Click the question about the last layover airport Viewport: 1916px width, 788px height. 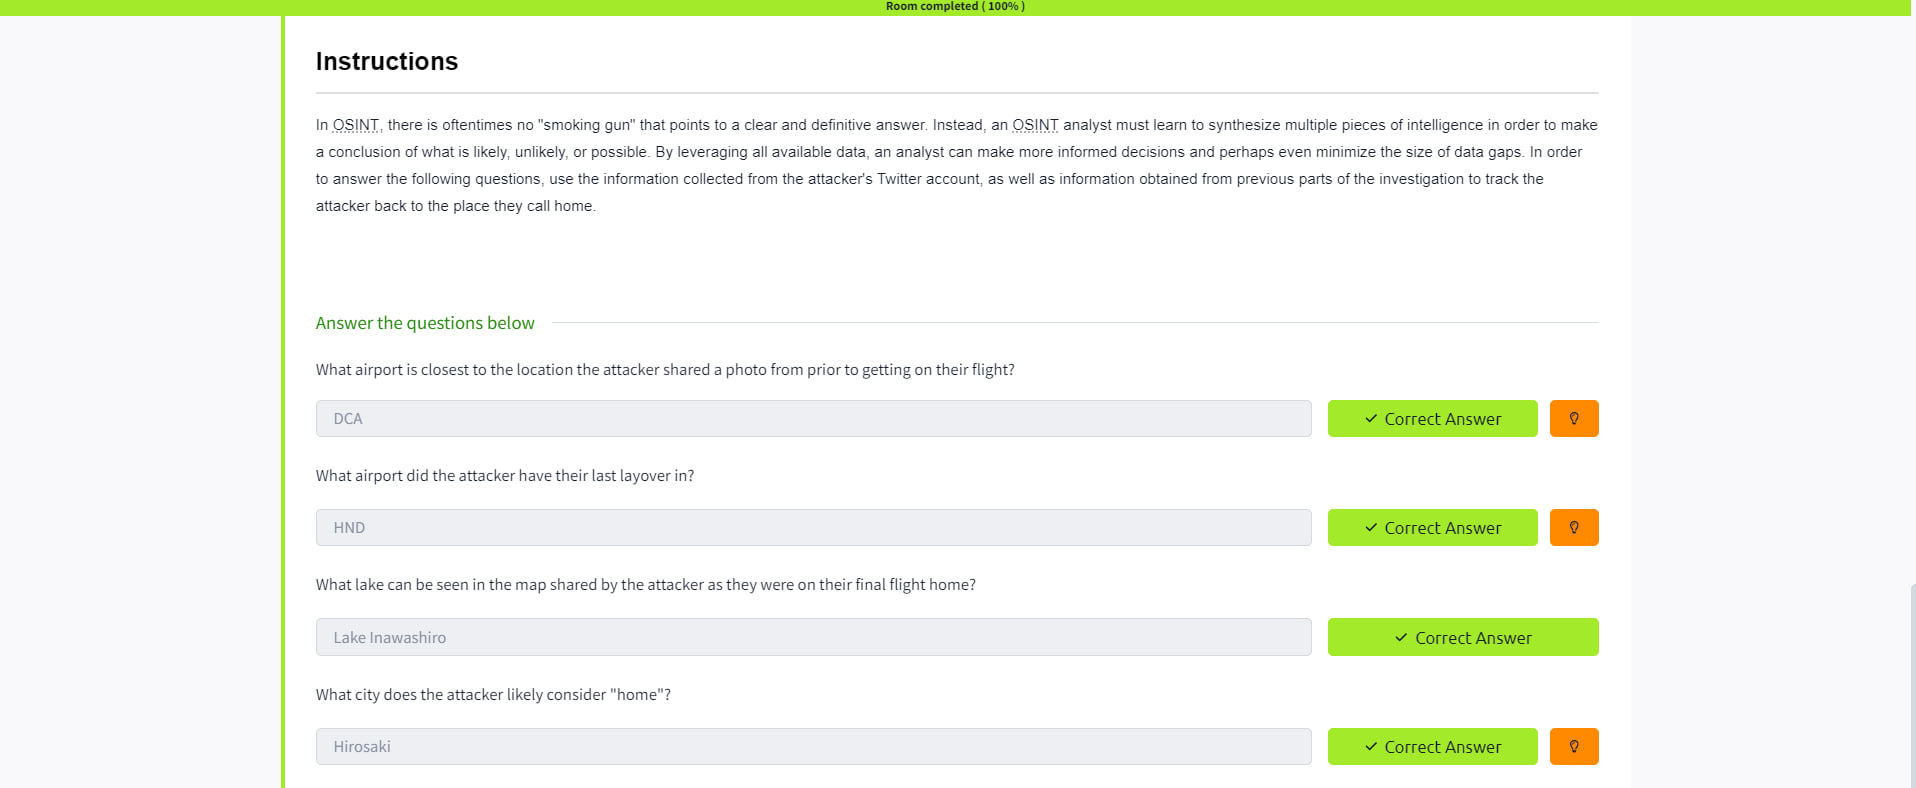[504, 476]
